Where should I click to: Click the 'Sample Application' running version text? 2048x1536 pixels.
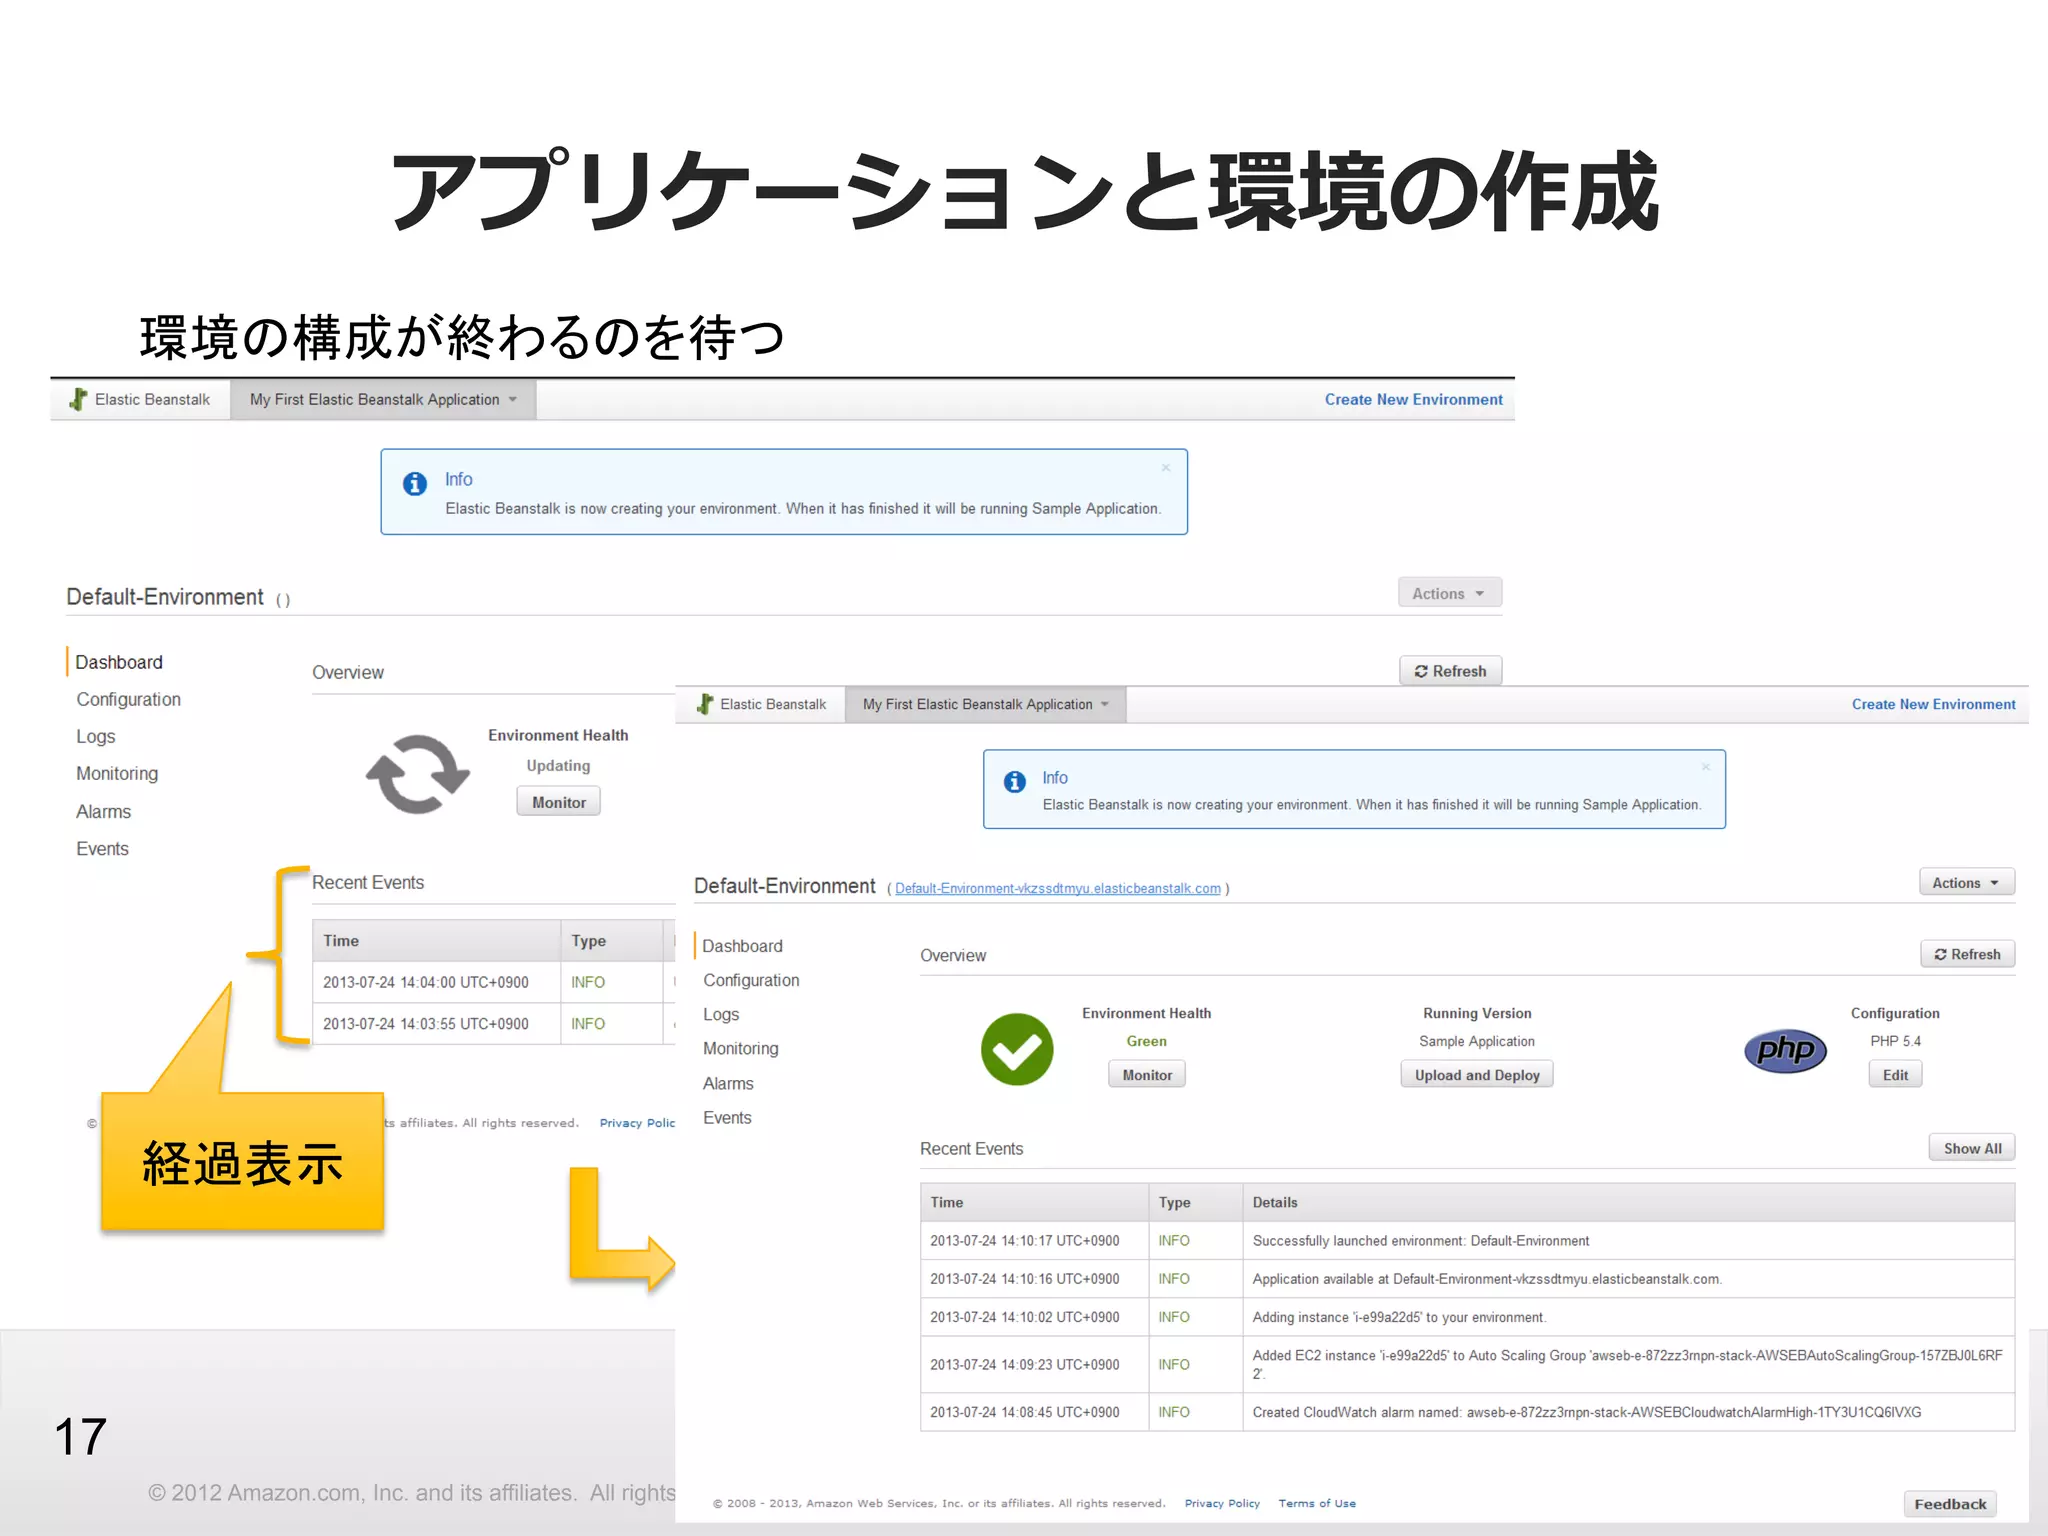[x=1476, y=1041]
